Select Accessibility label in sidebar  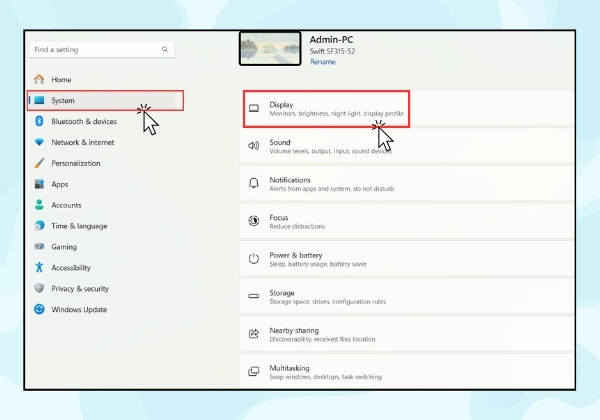tap(71, 268)
